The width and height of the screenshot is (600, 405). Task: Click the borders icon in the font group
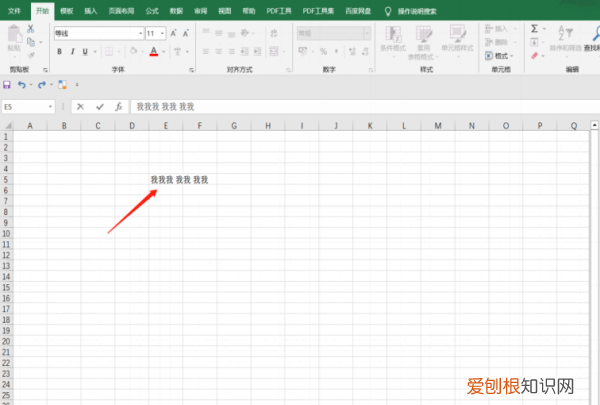[109, 51]
